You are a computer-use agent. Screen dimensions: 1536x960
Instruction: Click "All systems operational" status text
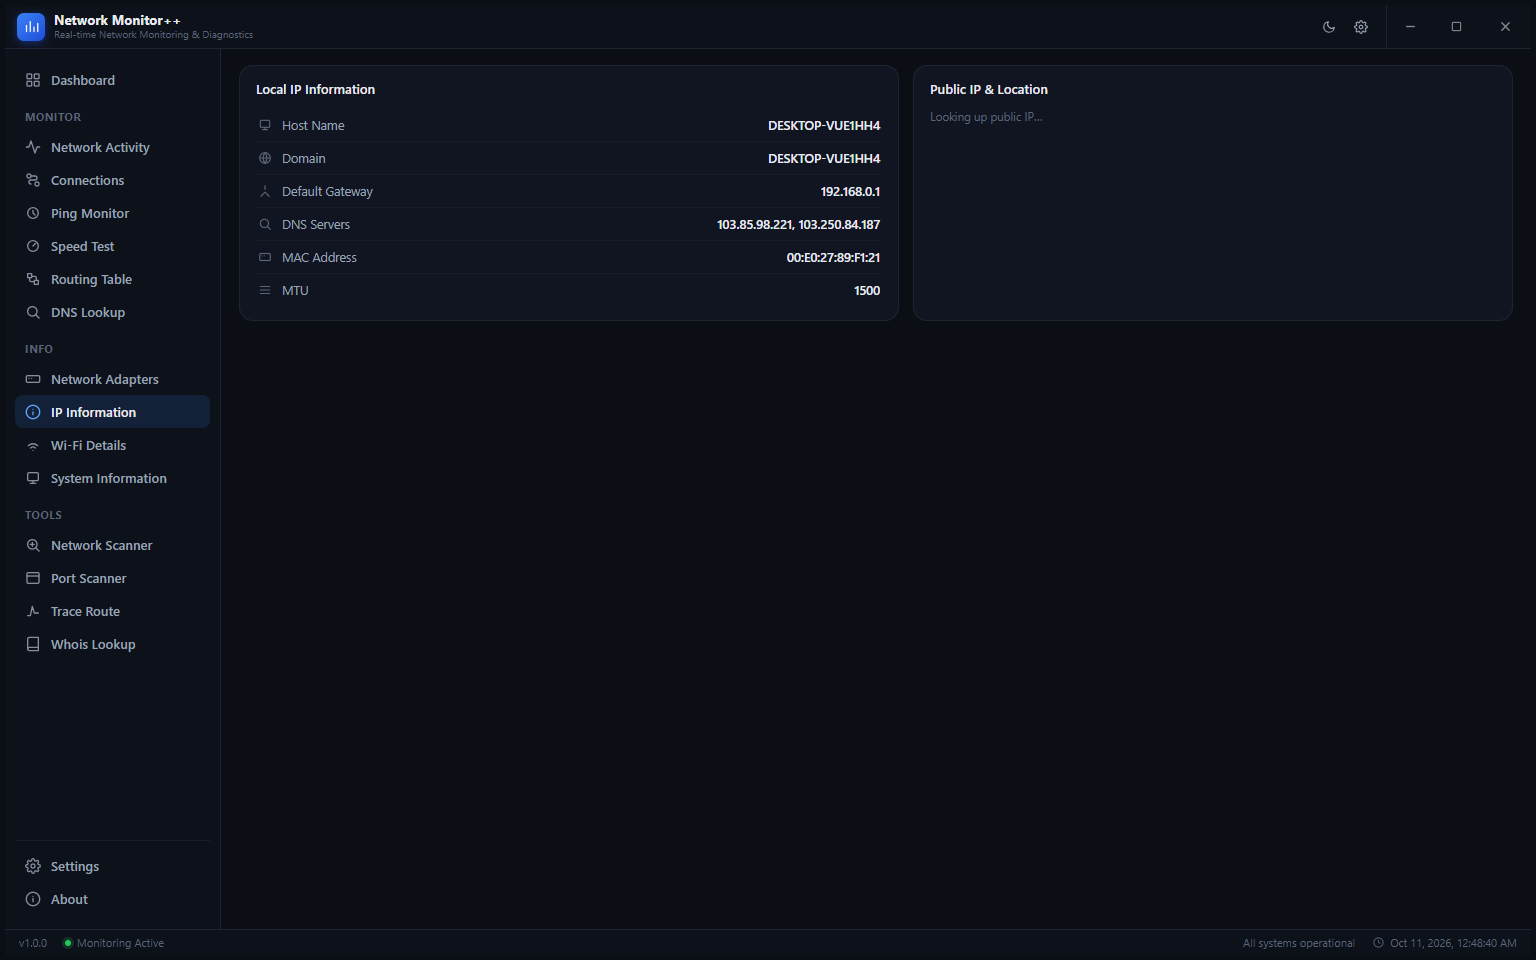(1299, 943)
